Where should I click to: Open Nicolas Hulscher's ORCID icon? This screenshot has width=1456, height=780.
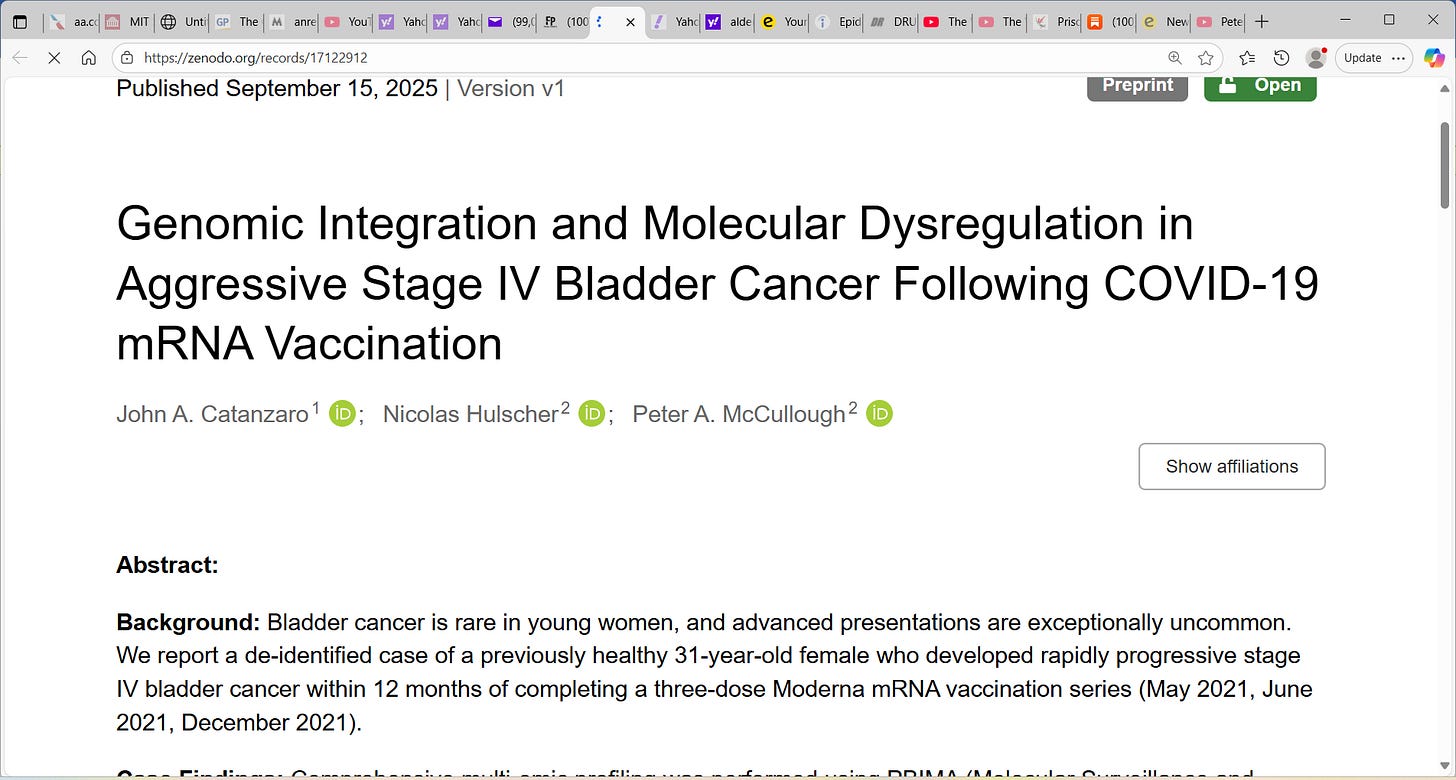[x=592, y=413]
